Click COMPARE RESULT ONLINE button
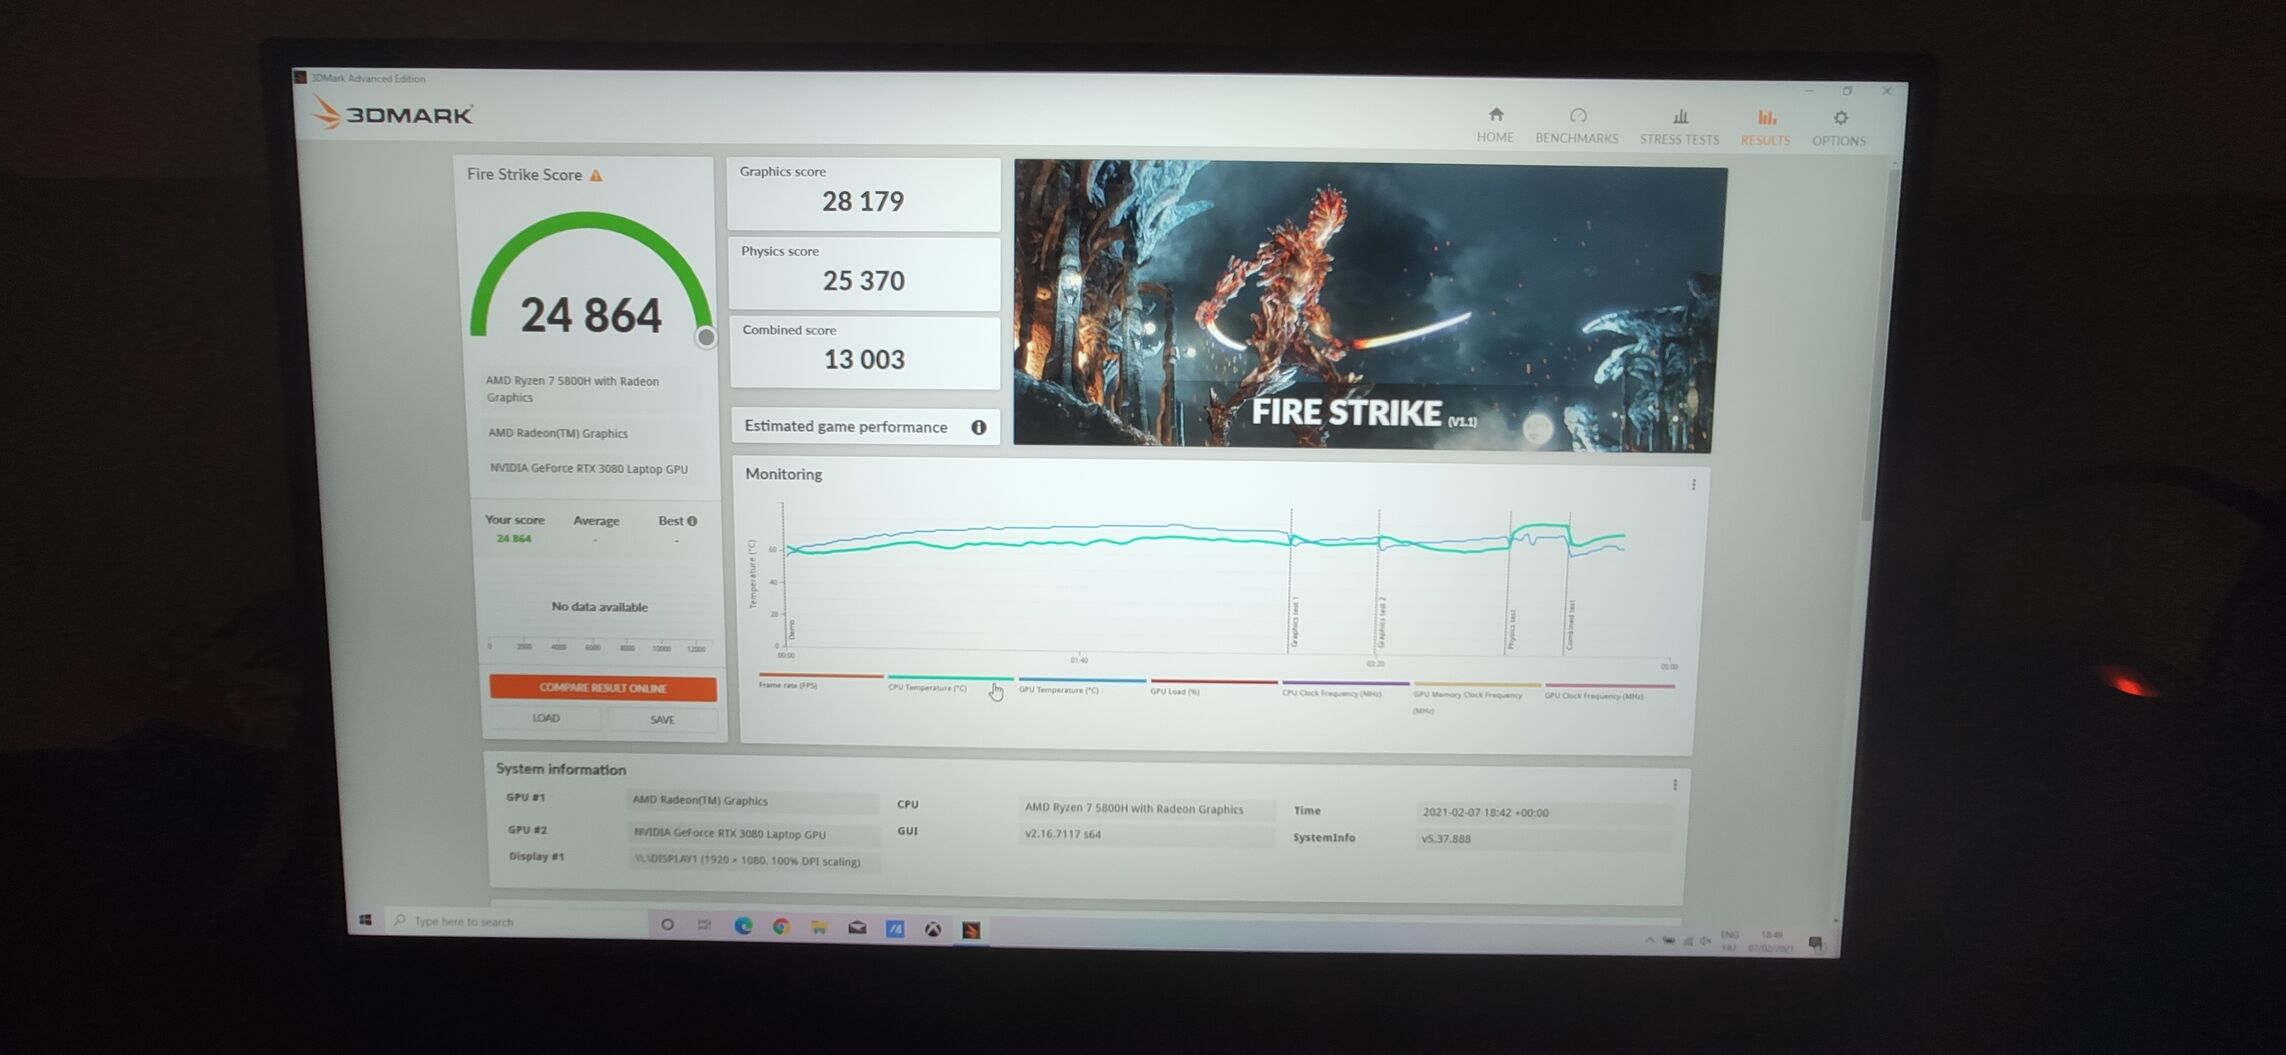The height and width of the screenshot is (1055, 2286). click(x=603, y=688)
